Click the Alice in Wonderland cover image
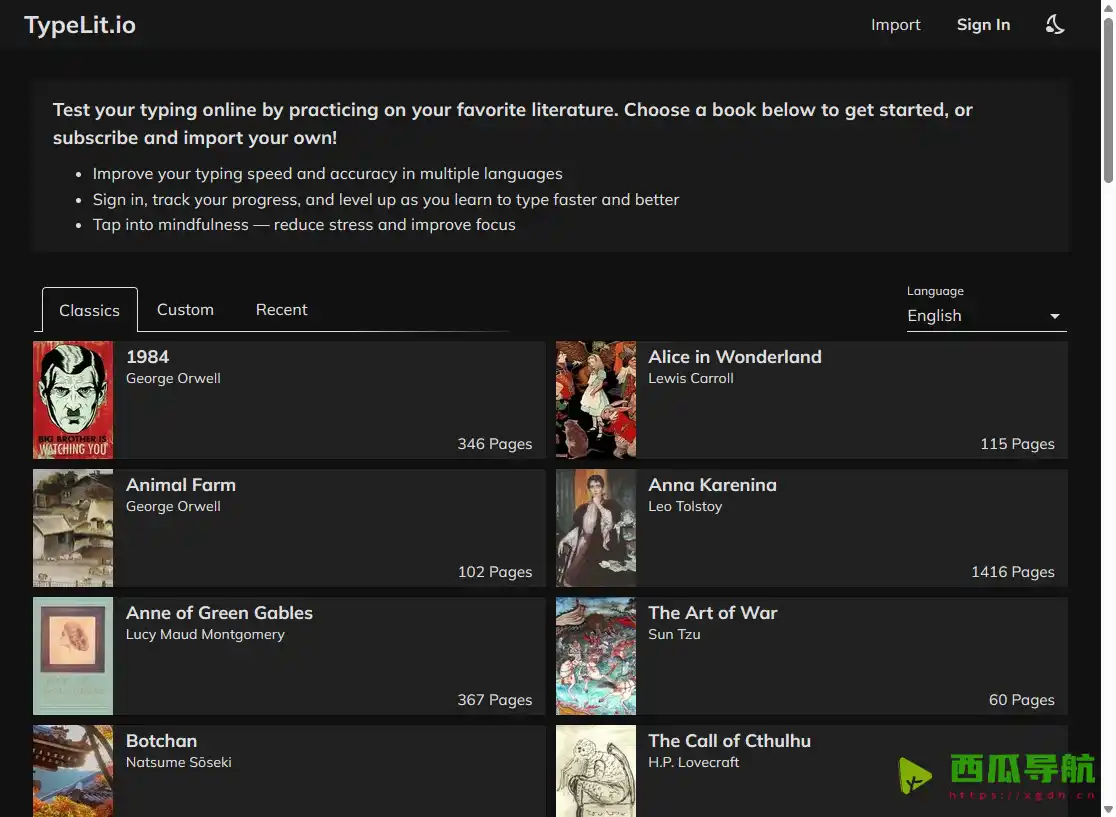The height and width of the screenshot is (817, 1116). tap(596, 400)
